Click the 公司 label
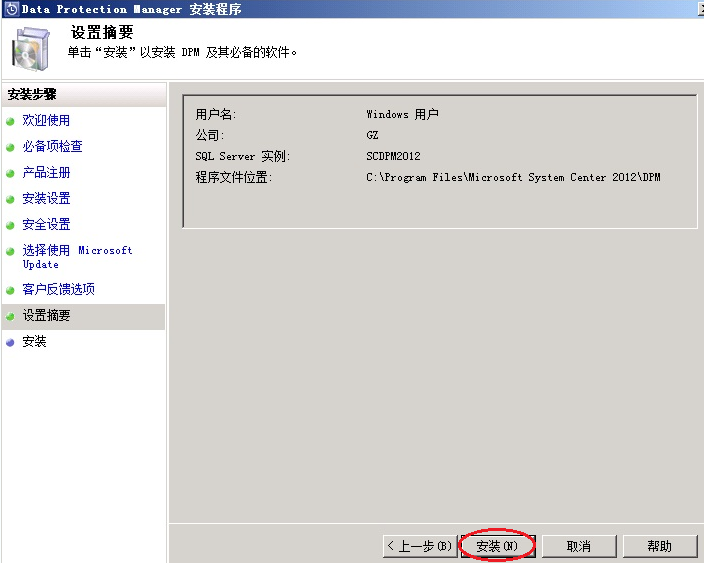This screenshot has height=563, width=704. coord(209,135)
